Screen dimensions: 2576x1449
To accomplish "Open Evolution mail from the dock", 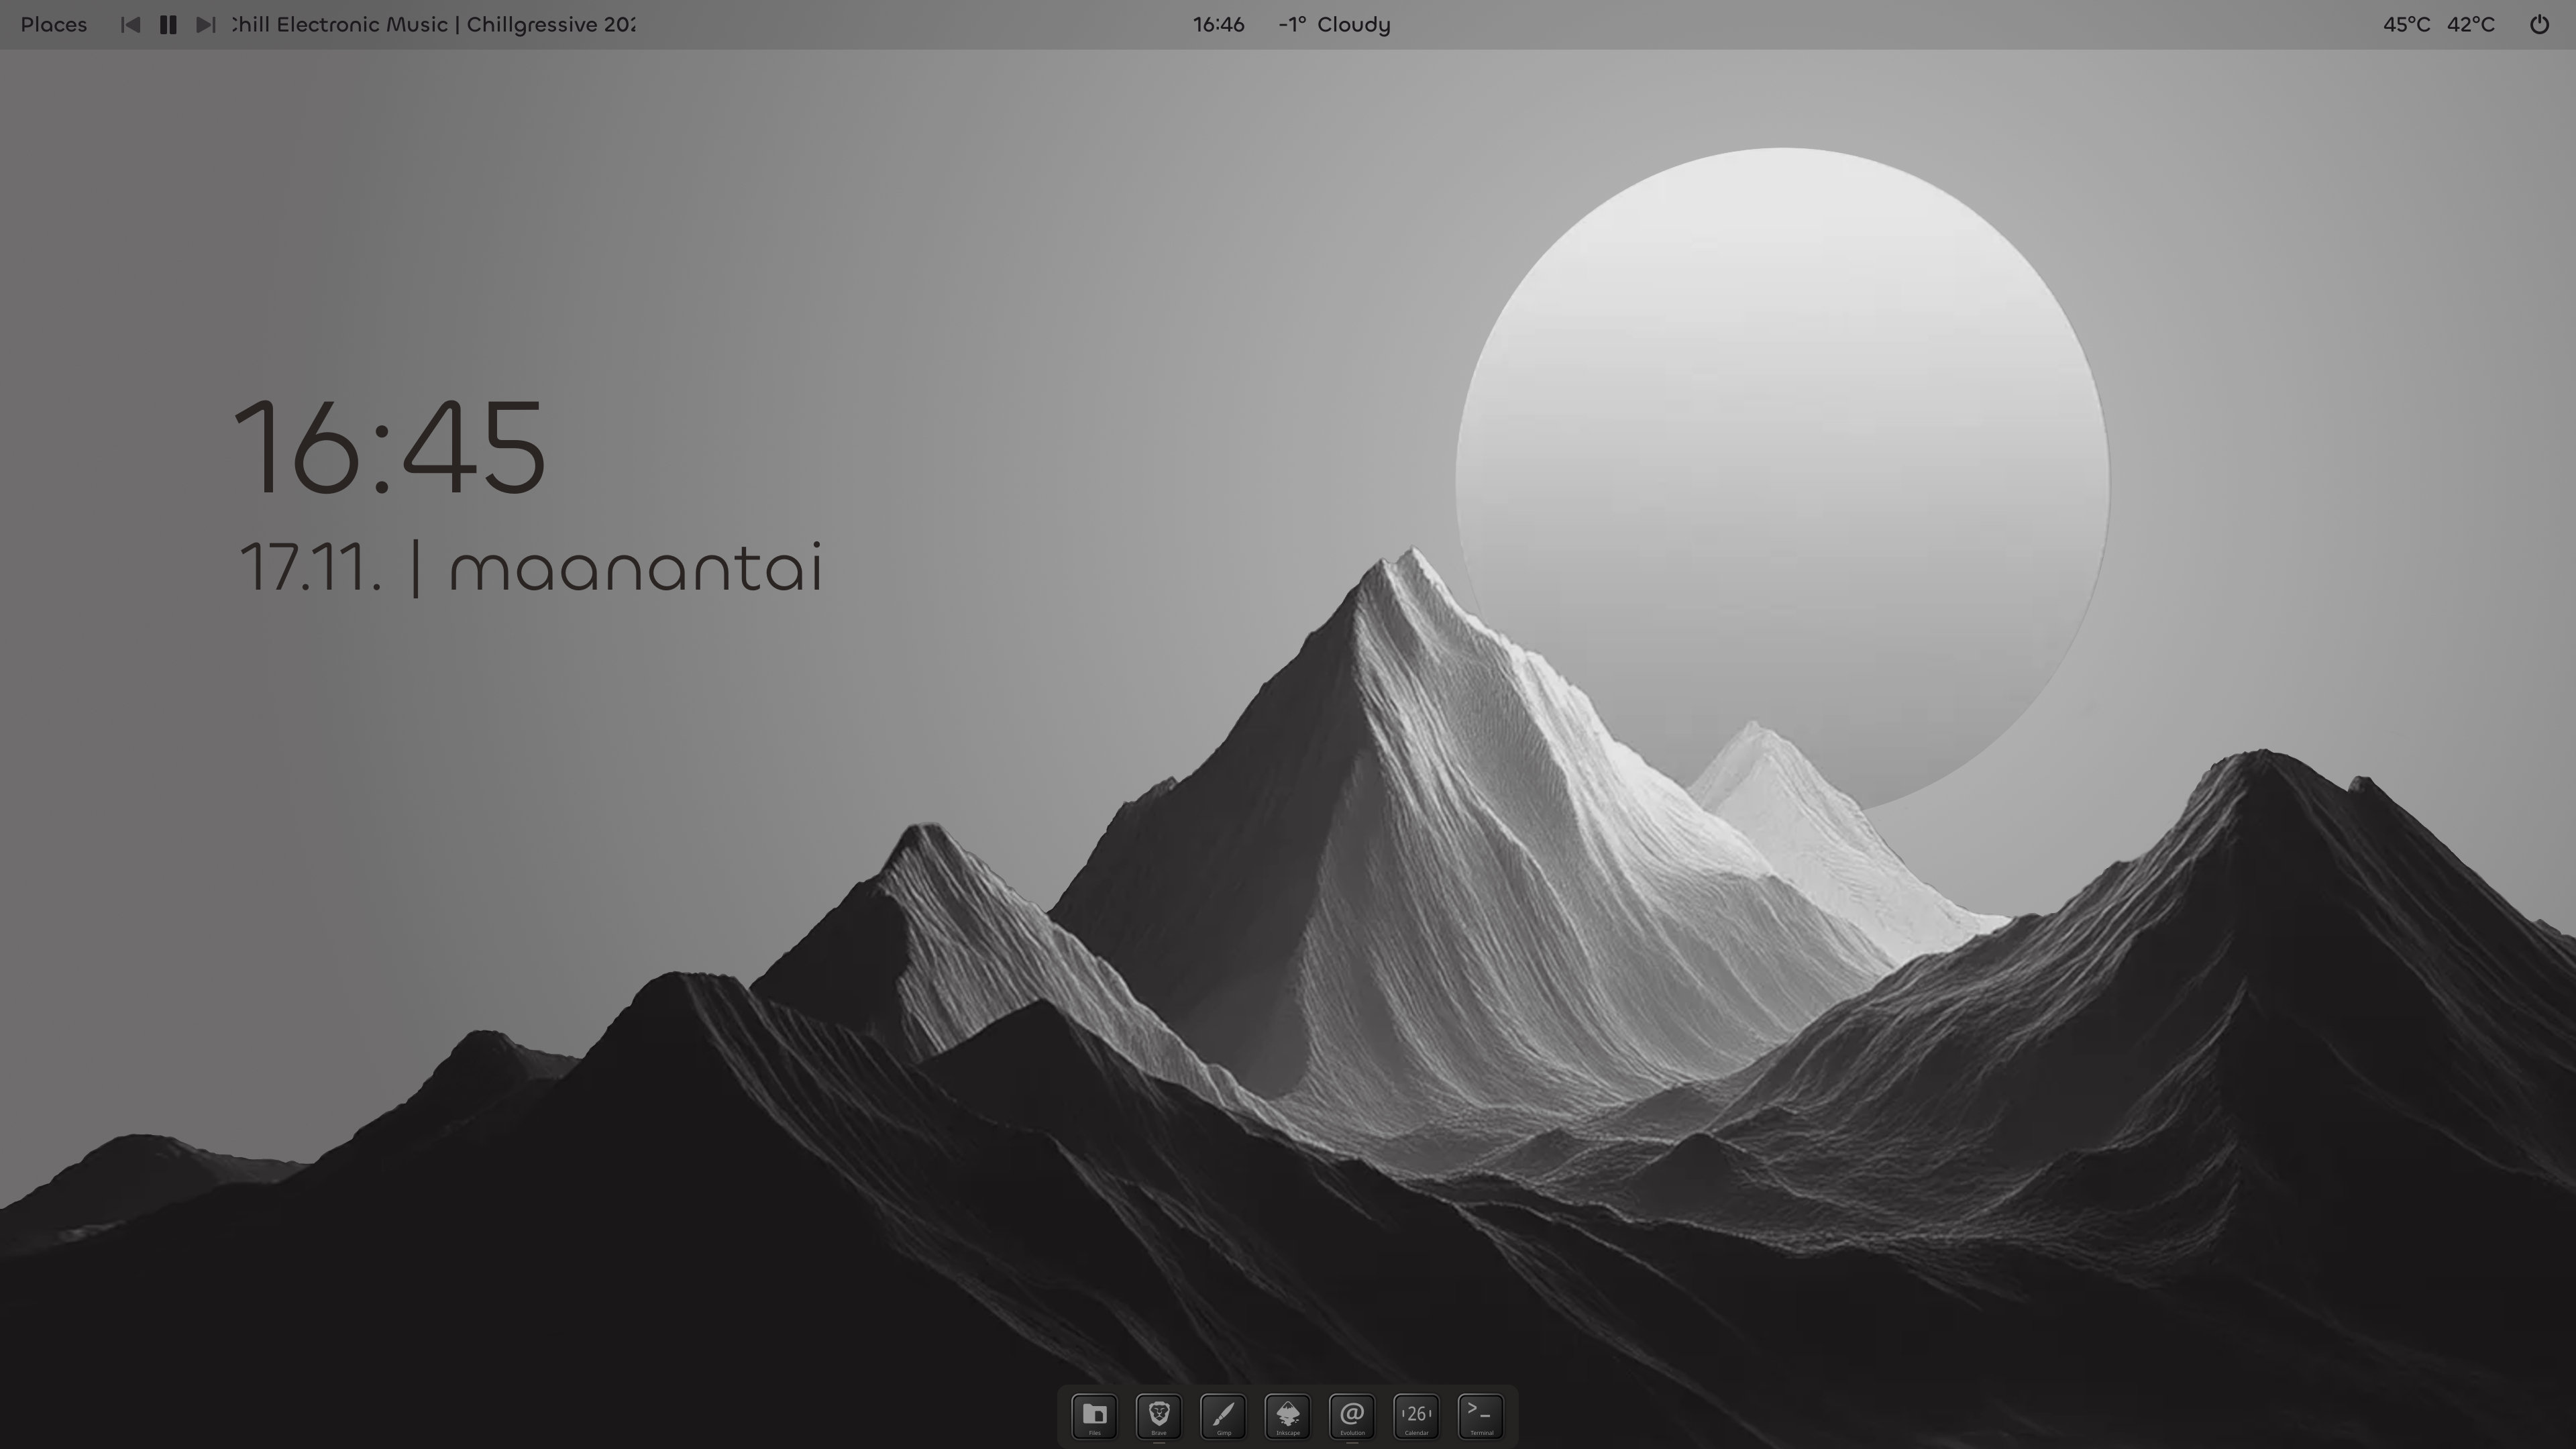I will coord(1352,1415).
